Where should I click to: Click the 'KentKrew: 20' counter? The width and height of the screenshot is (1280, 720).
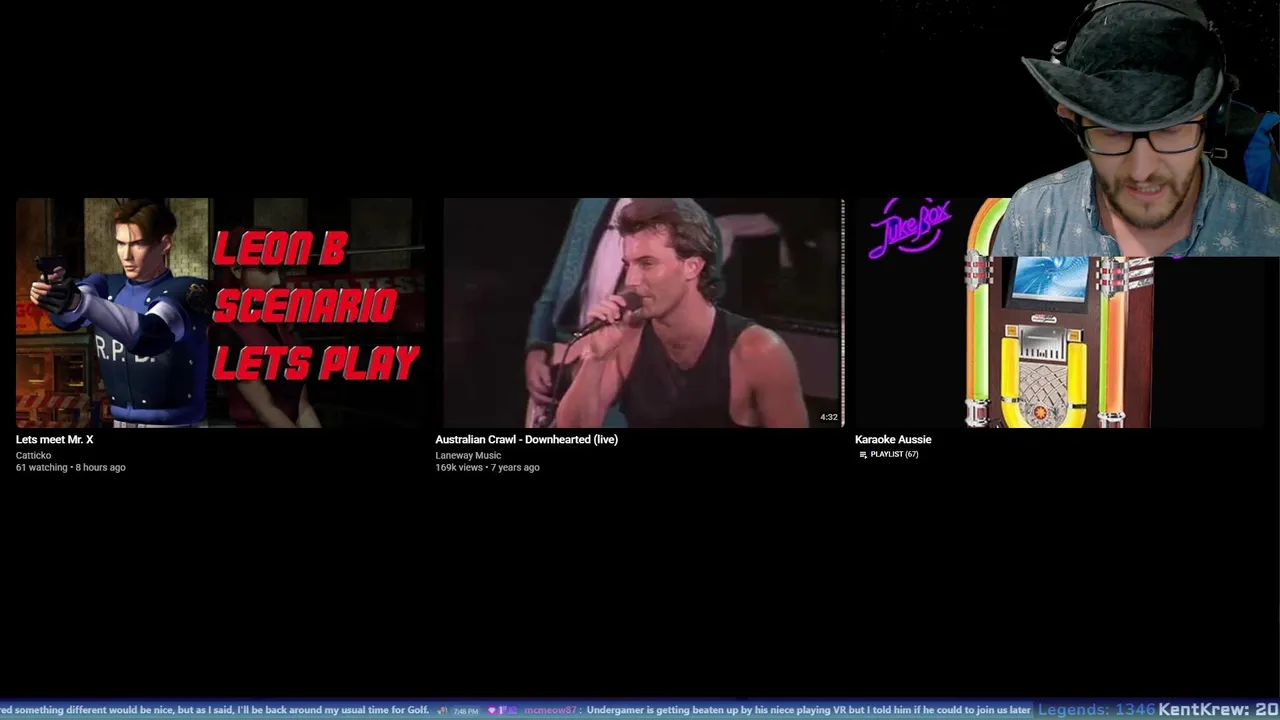coord(1218,710)
